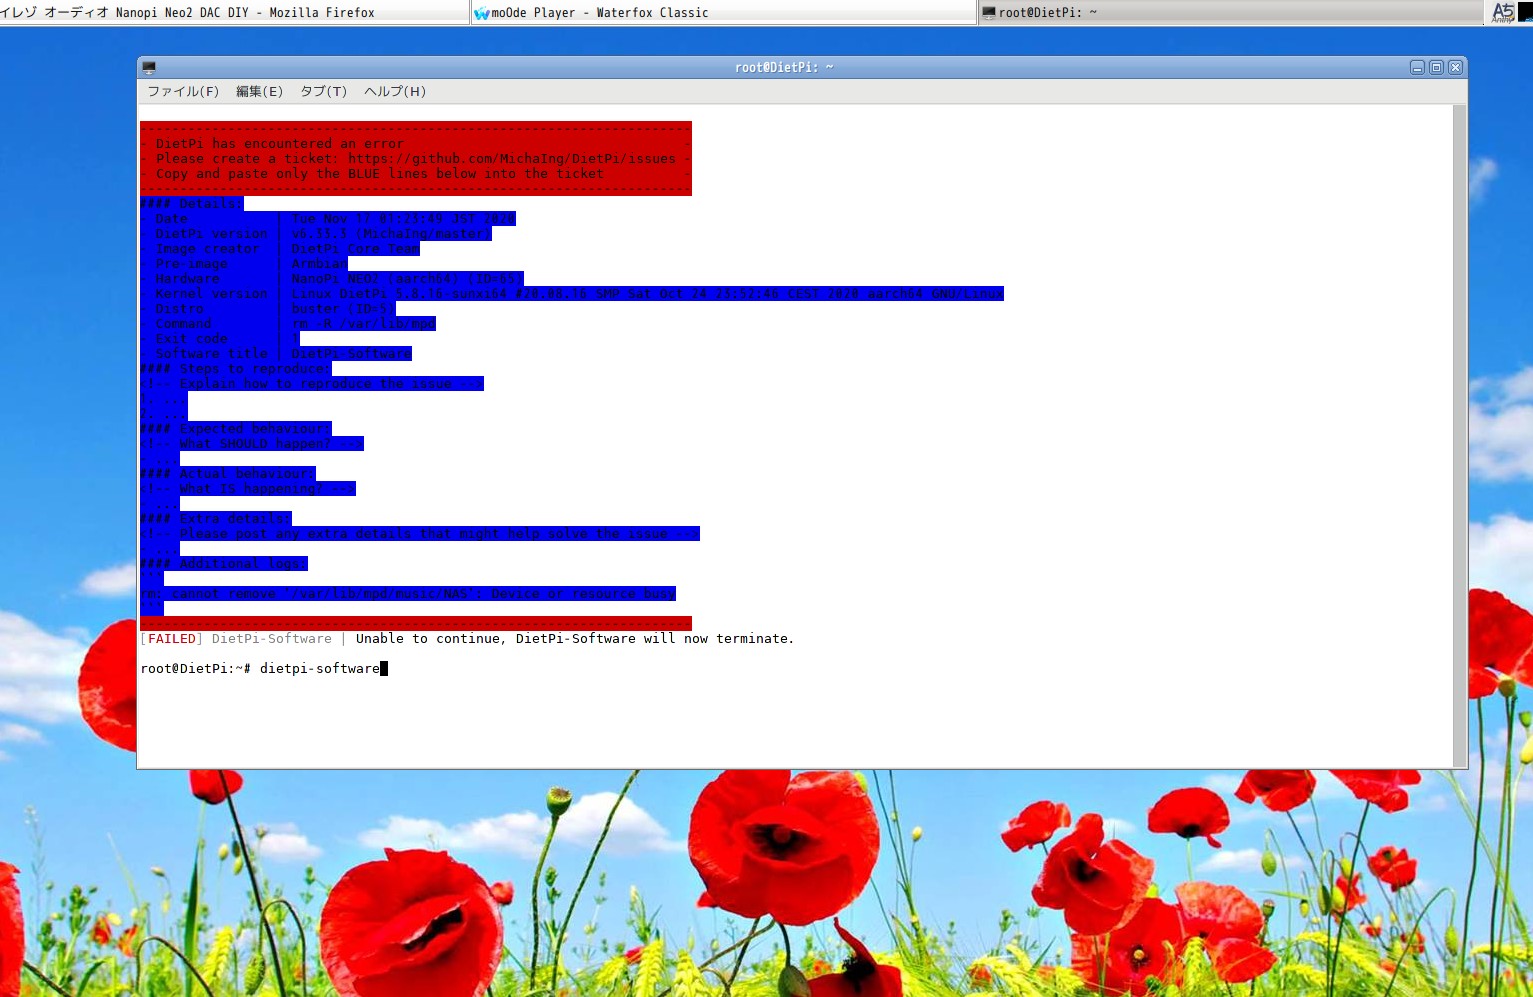Click the Anthy input method tray icon
Screen dimensions: 1533x997
tap(1502, 12)
